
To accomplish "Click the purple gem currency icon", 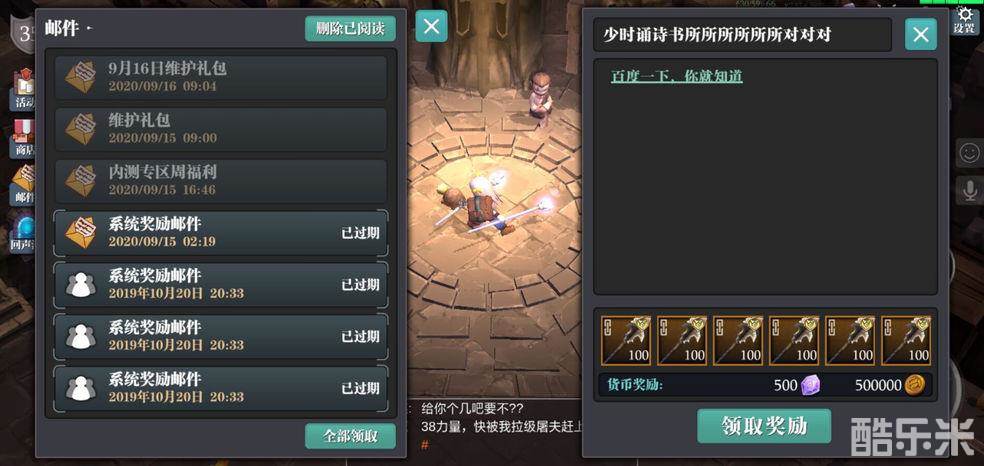I will [x=811, y=384].
